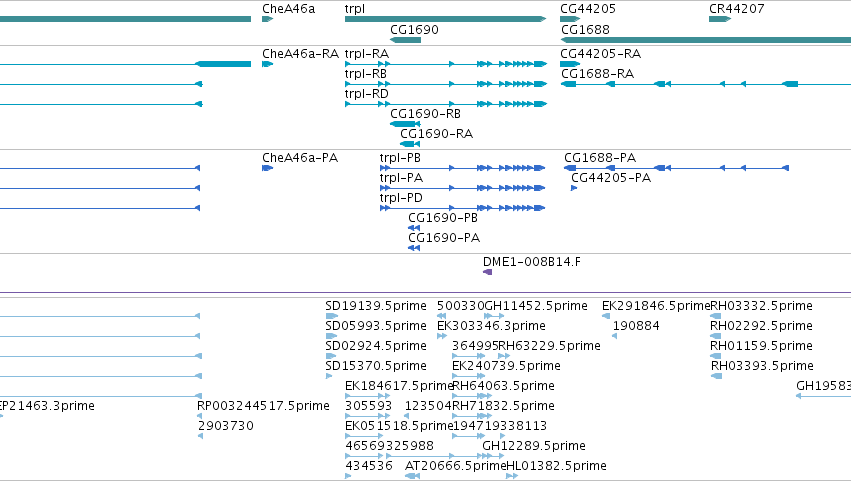Click EST label SD15370.5prime

click(376, 366)
